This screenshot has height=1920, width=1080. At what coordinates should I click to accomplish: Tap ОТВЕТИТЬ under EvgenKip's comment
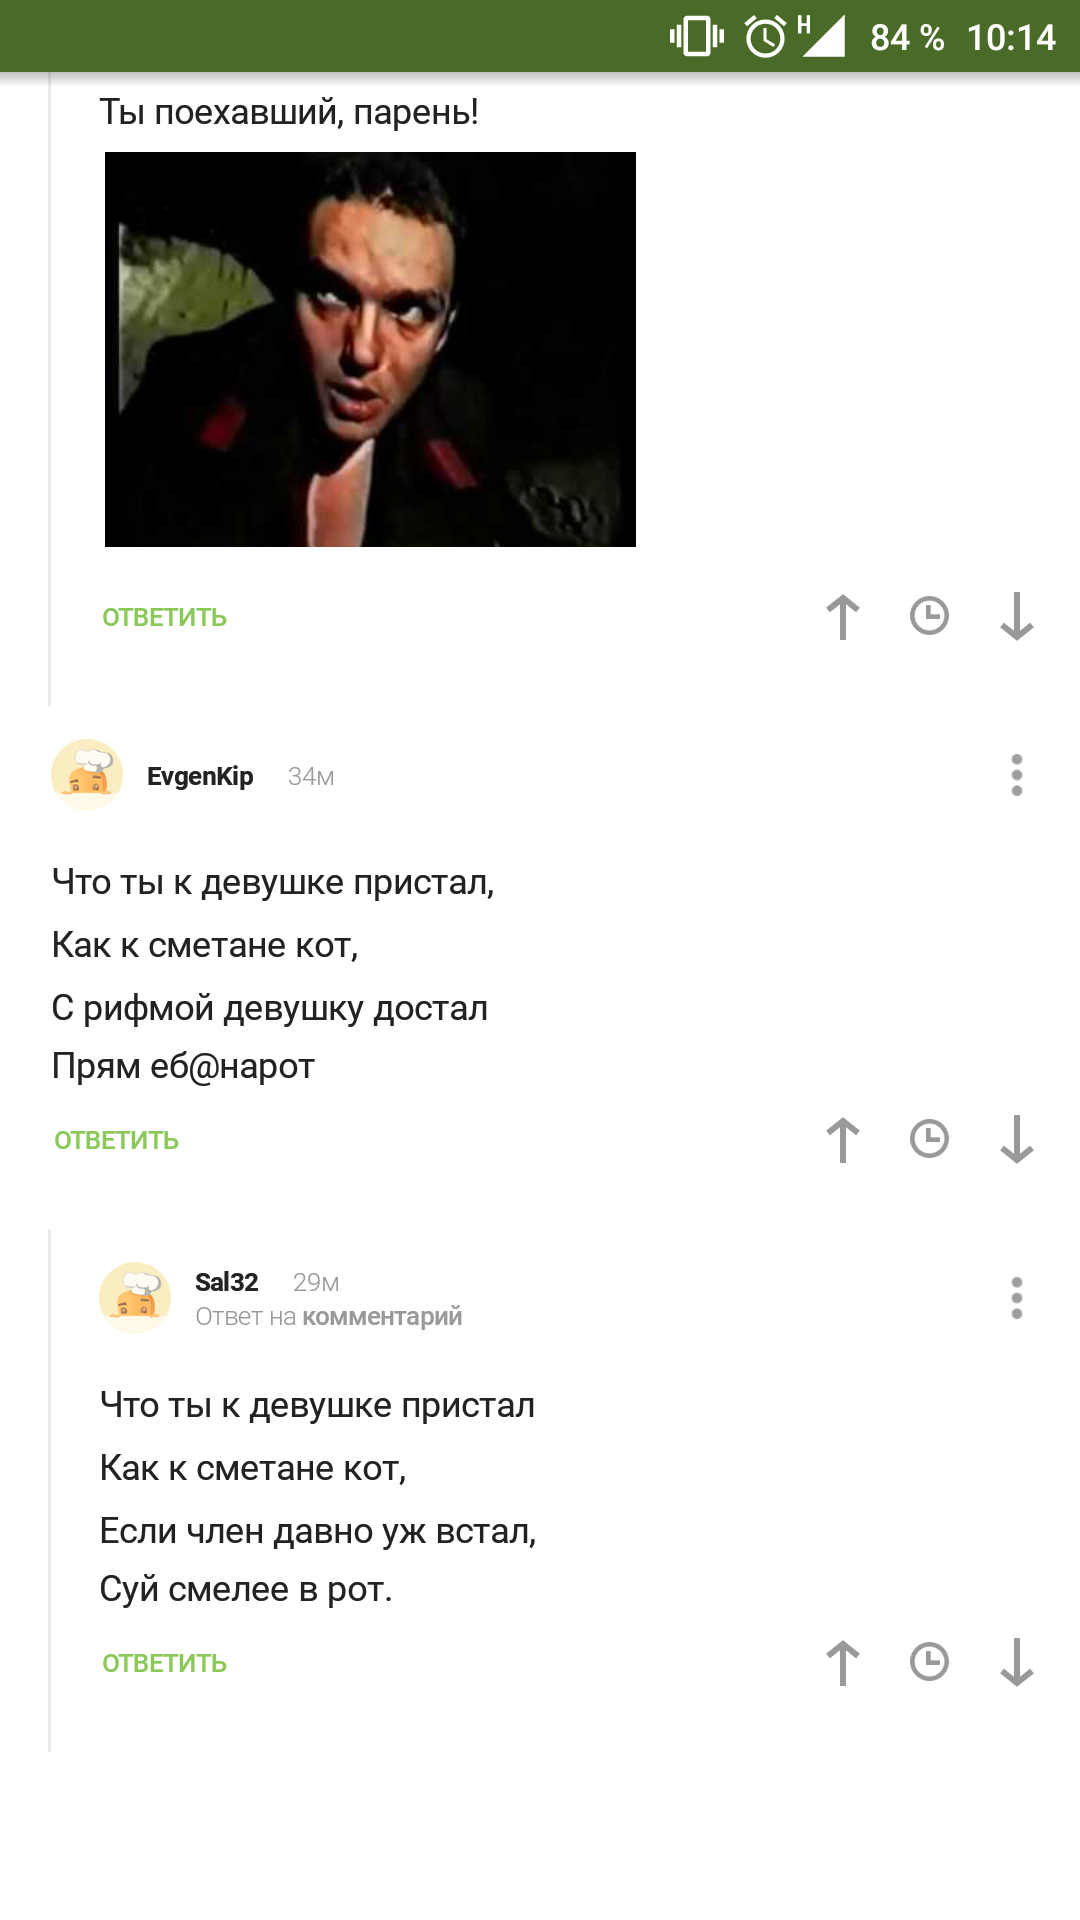coord(117,1141)
